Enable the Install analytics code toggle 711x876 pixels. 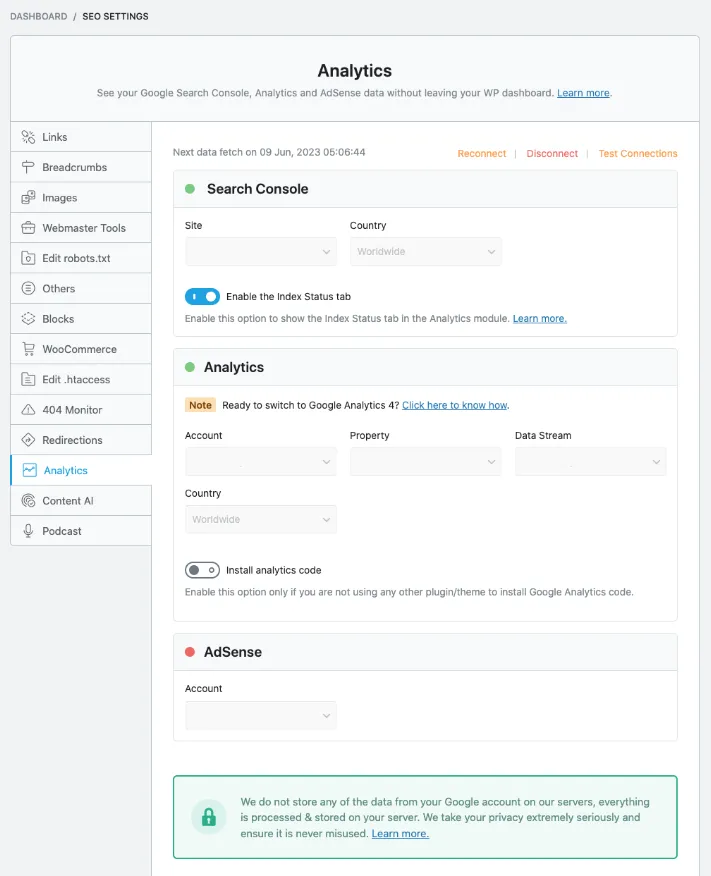tap(202, 570)
